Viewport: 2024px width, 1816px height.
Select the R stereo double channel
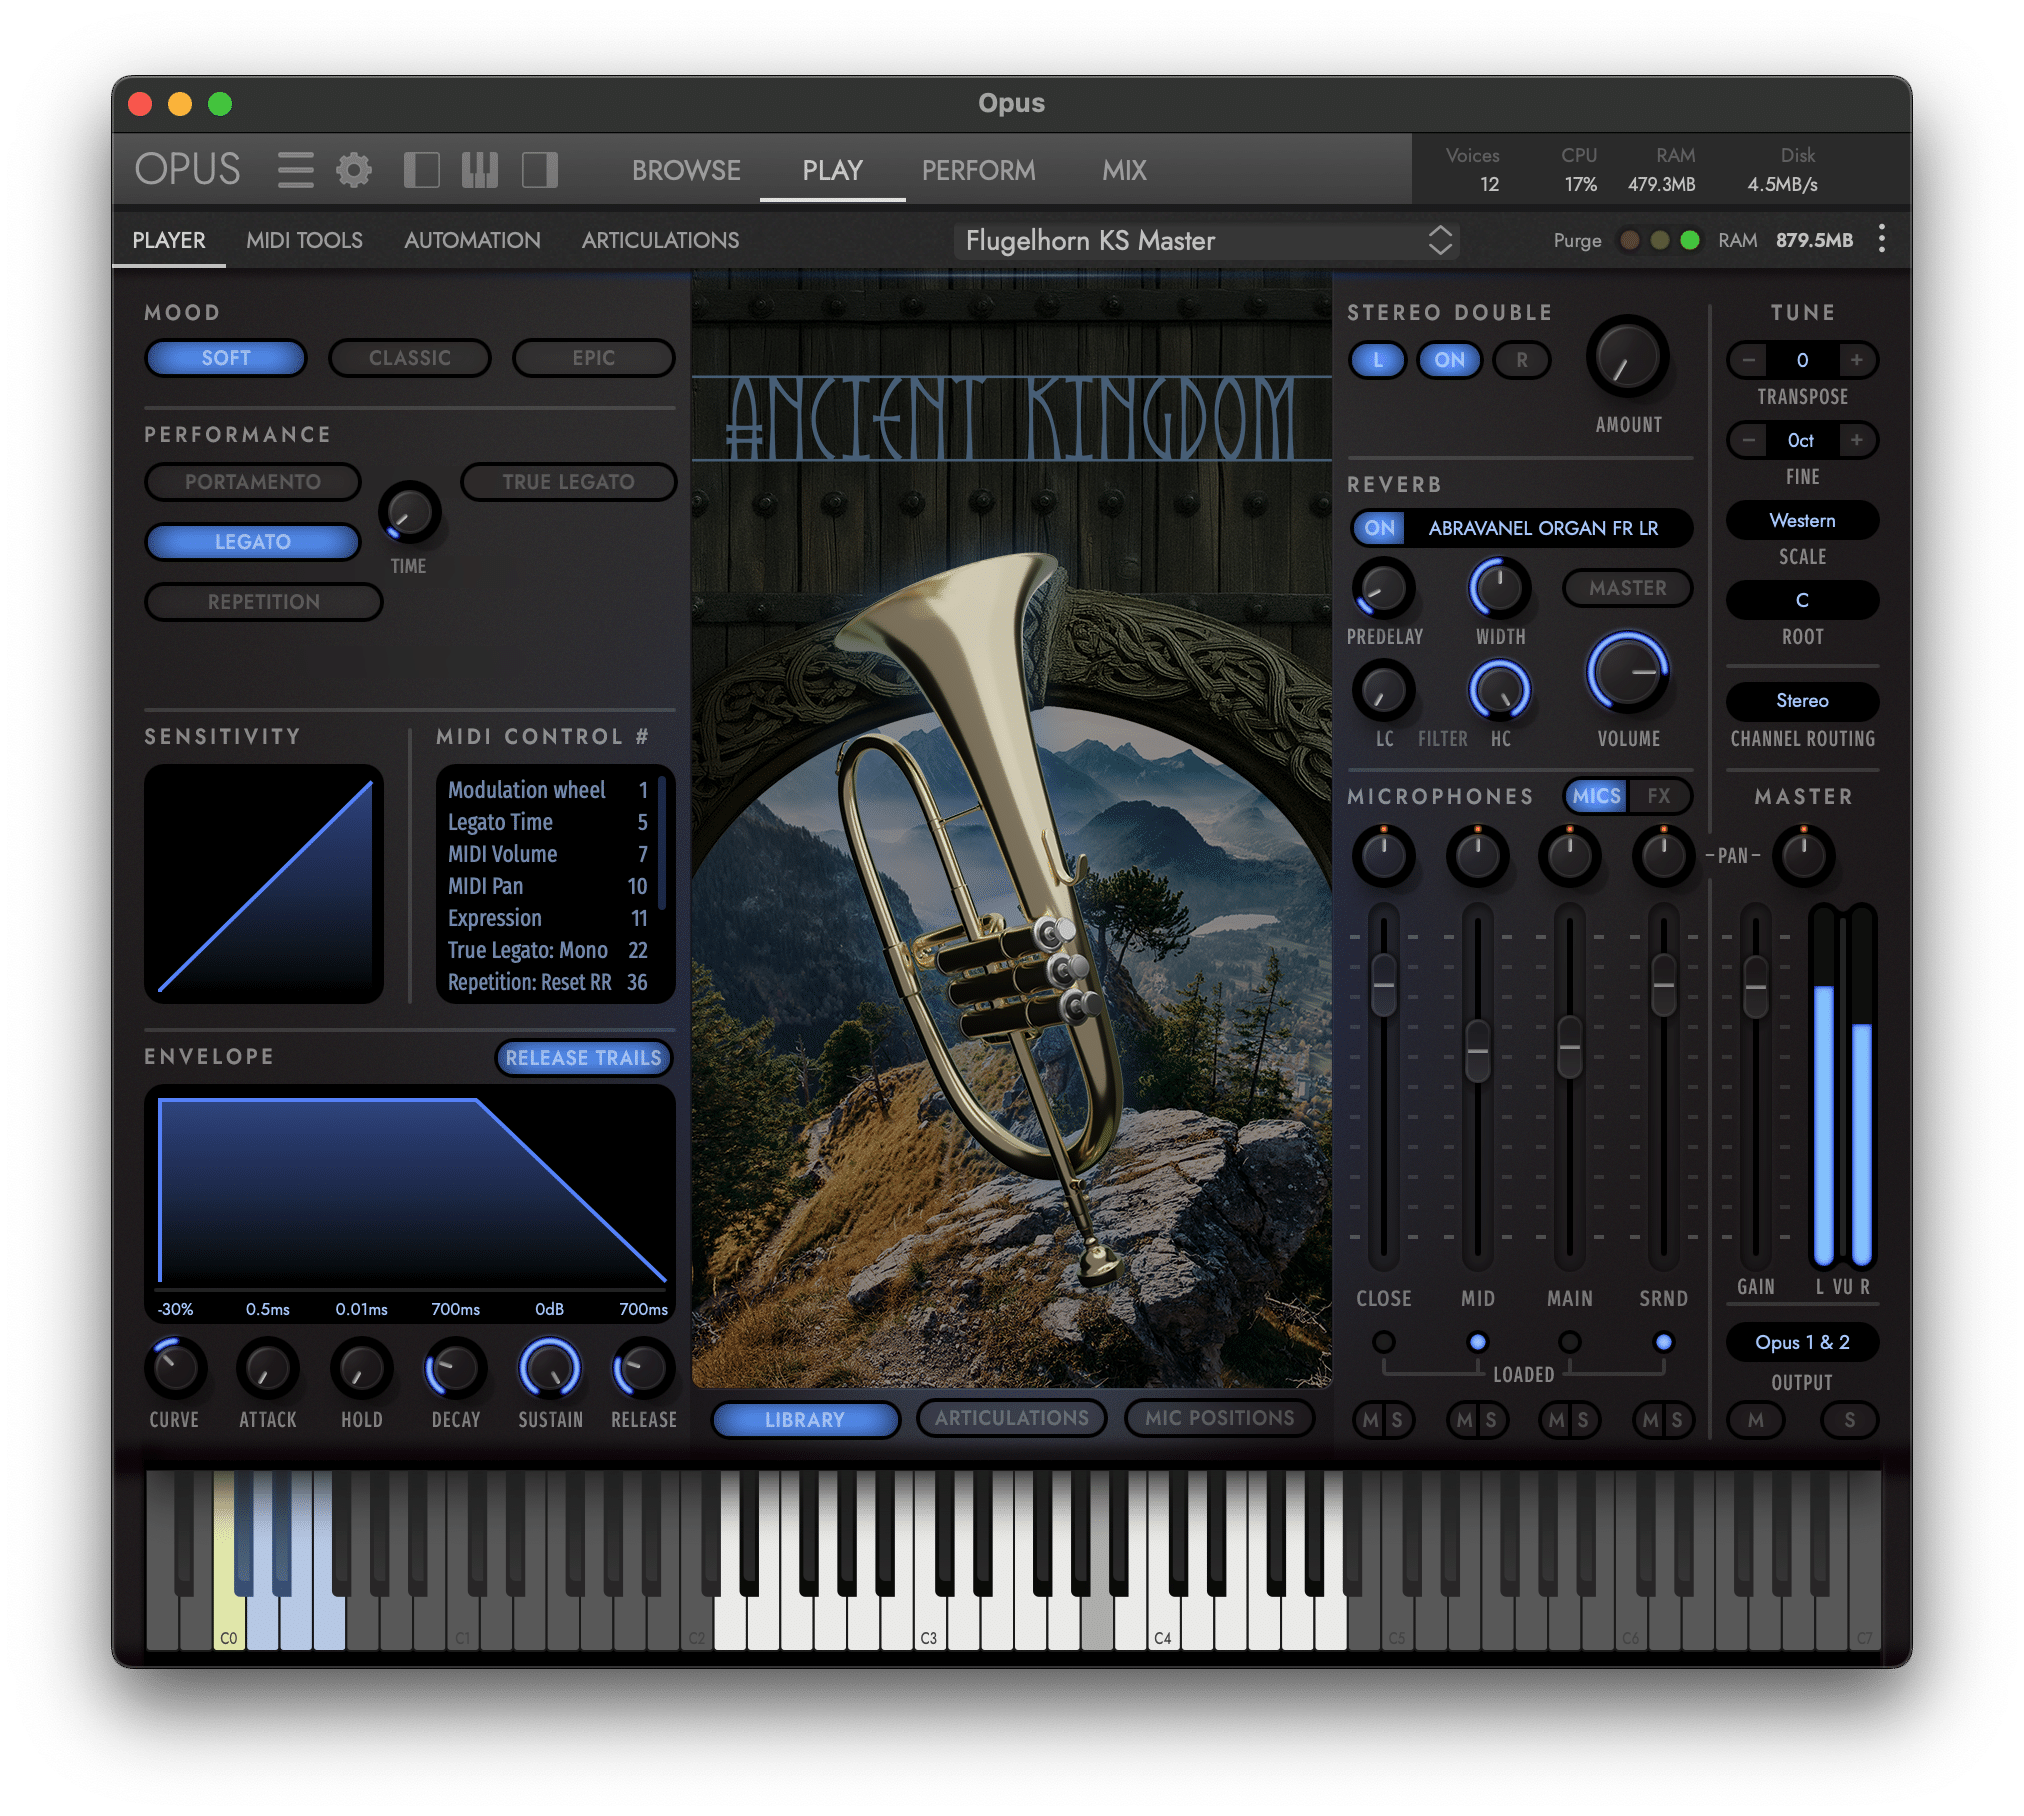coord(1521,360)
